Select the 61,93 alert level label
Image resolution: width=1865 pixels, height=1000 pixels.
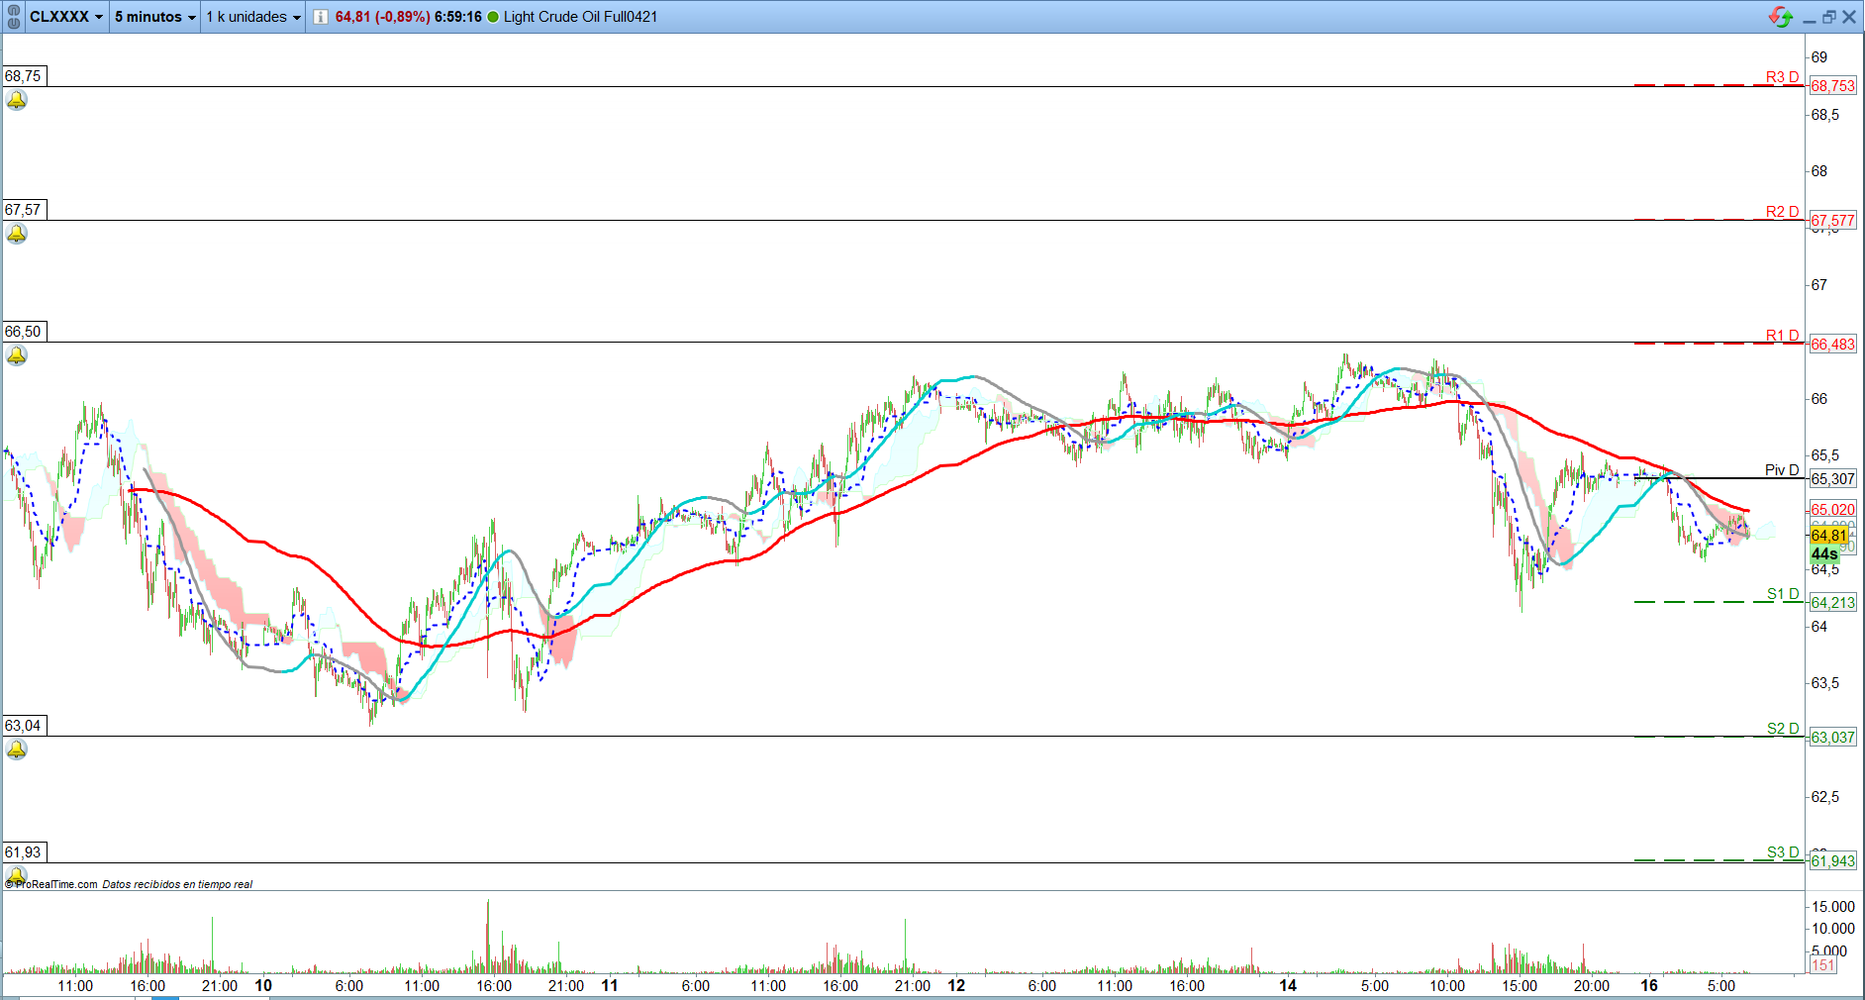[23, 853]
